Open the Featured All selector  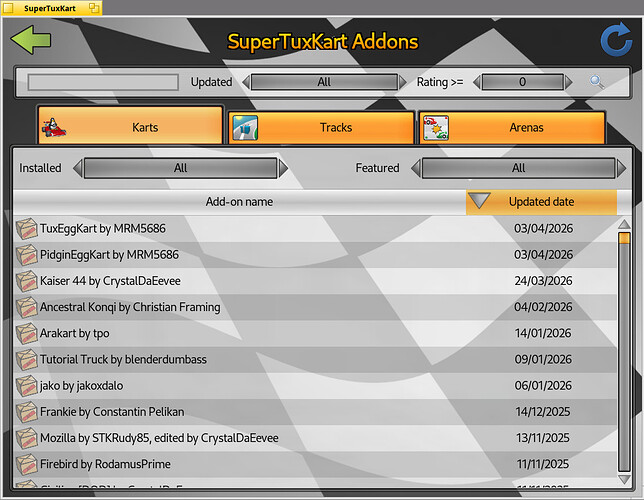click(519, 168)
